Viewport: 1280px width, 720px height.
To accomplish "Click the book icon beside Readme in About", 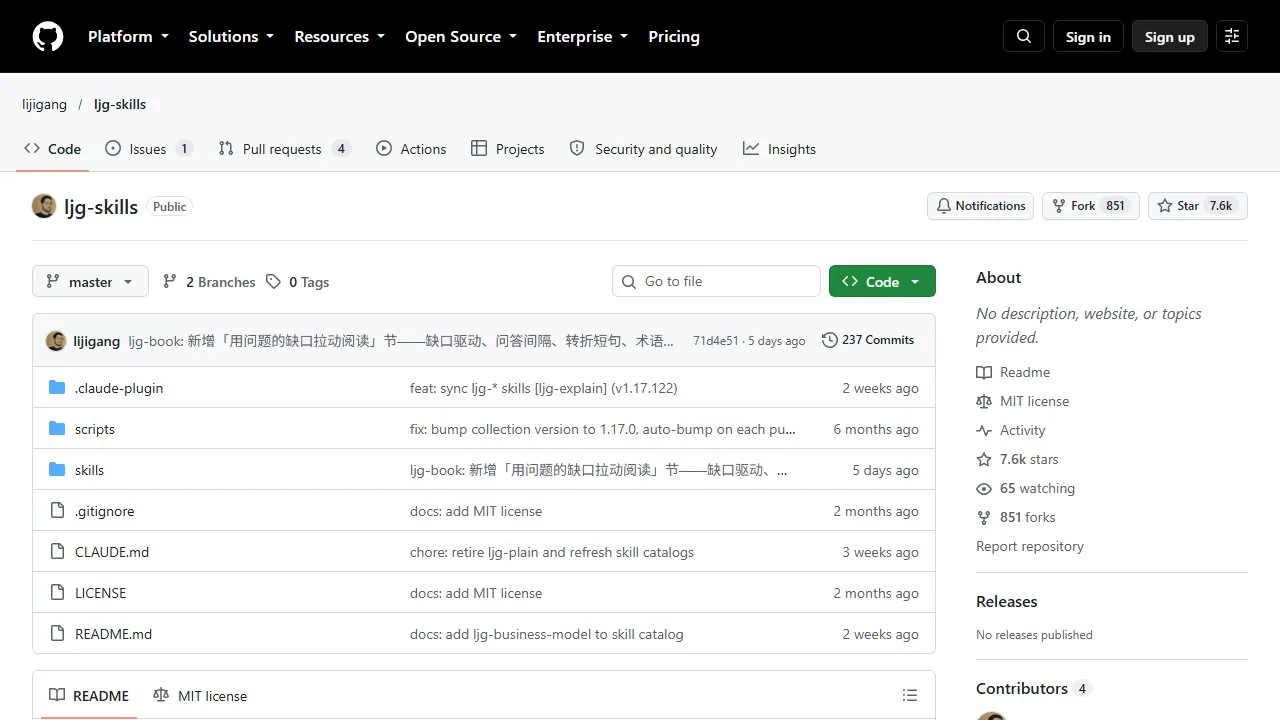I will [984, 373].
